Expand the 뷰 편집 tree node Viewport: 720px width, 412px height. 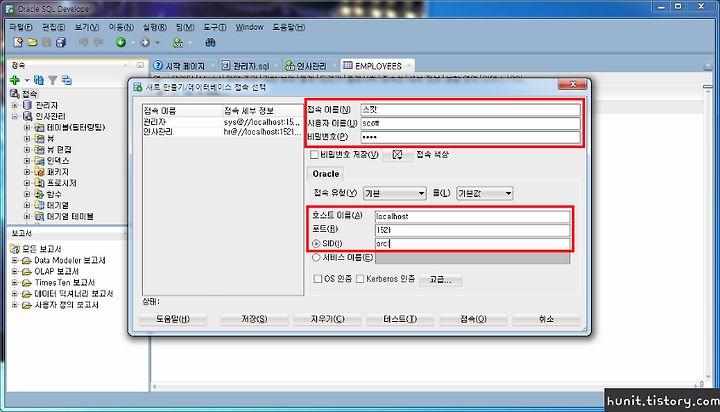pyautogui.click(x=27, y=149)
